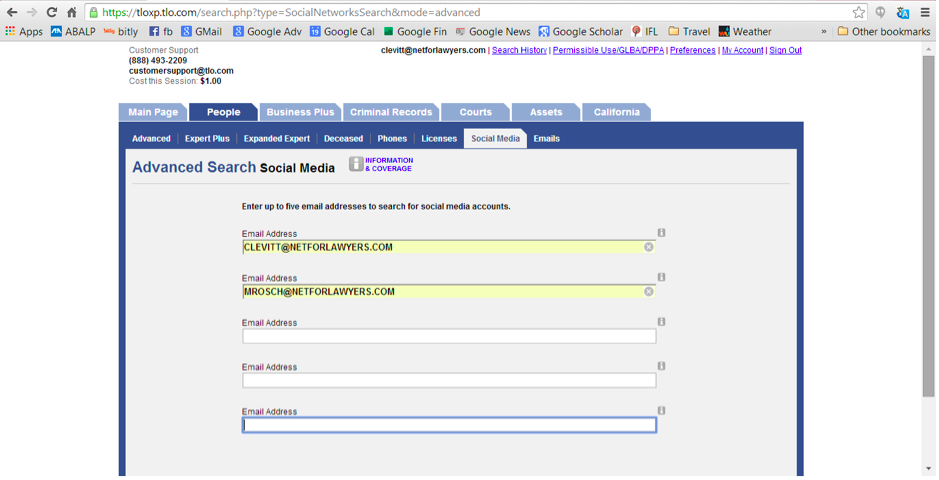Open the Courts tab

click(475, 112)
